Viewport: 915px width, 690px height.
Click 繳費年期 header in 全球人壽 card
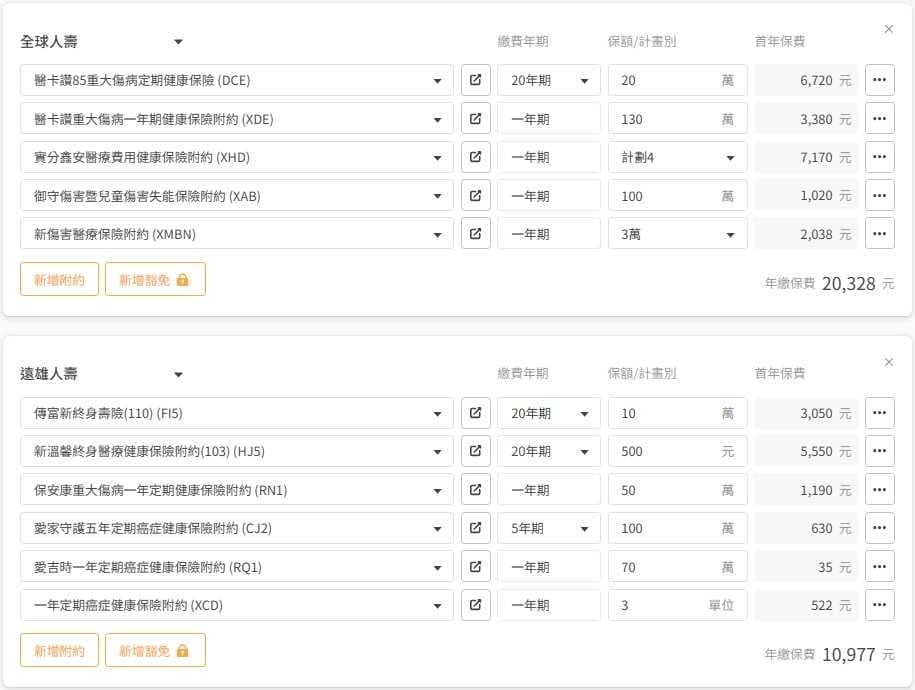point(523,41)
